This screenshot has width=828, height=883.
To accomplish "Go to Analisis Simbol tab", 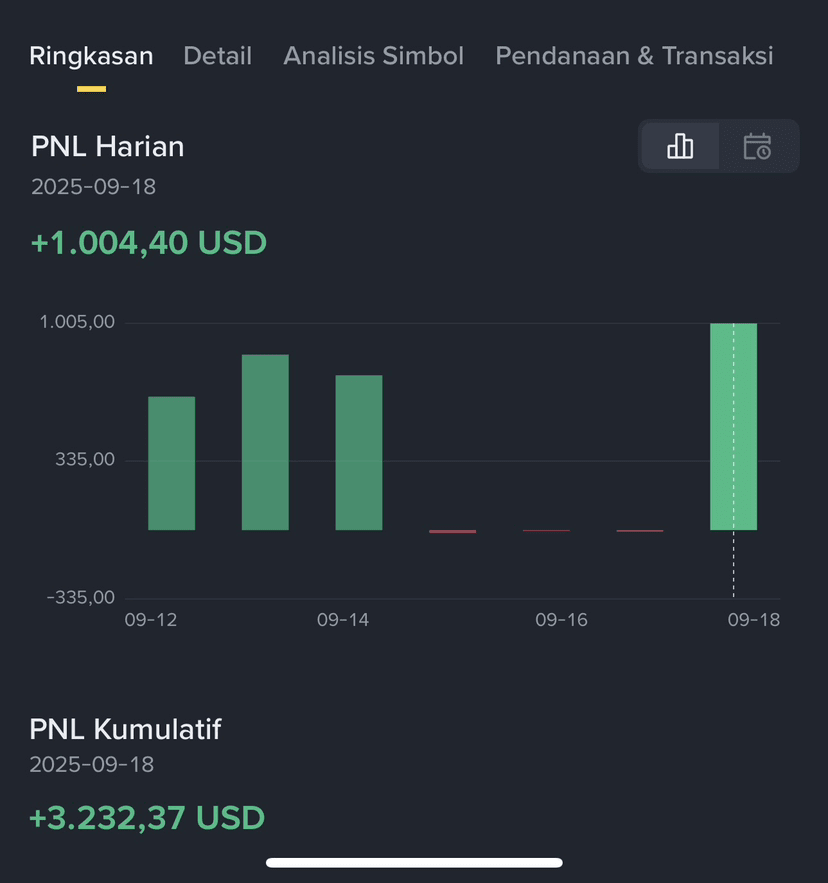I will [x=373, y=56].
